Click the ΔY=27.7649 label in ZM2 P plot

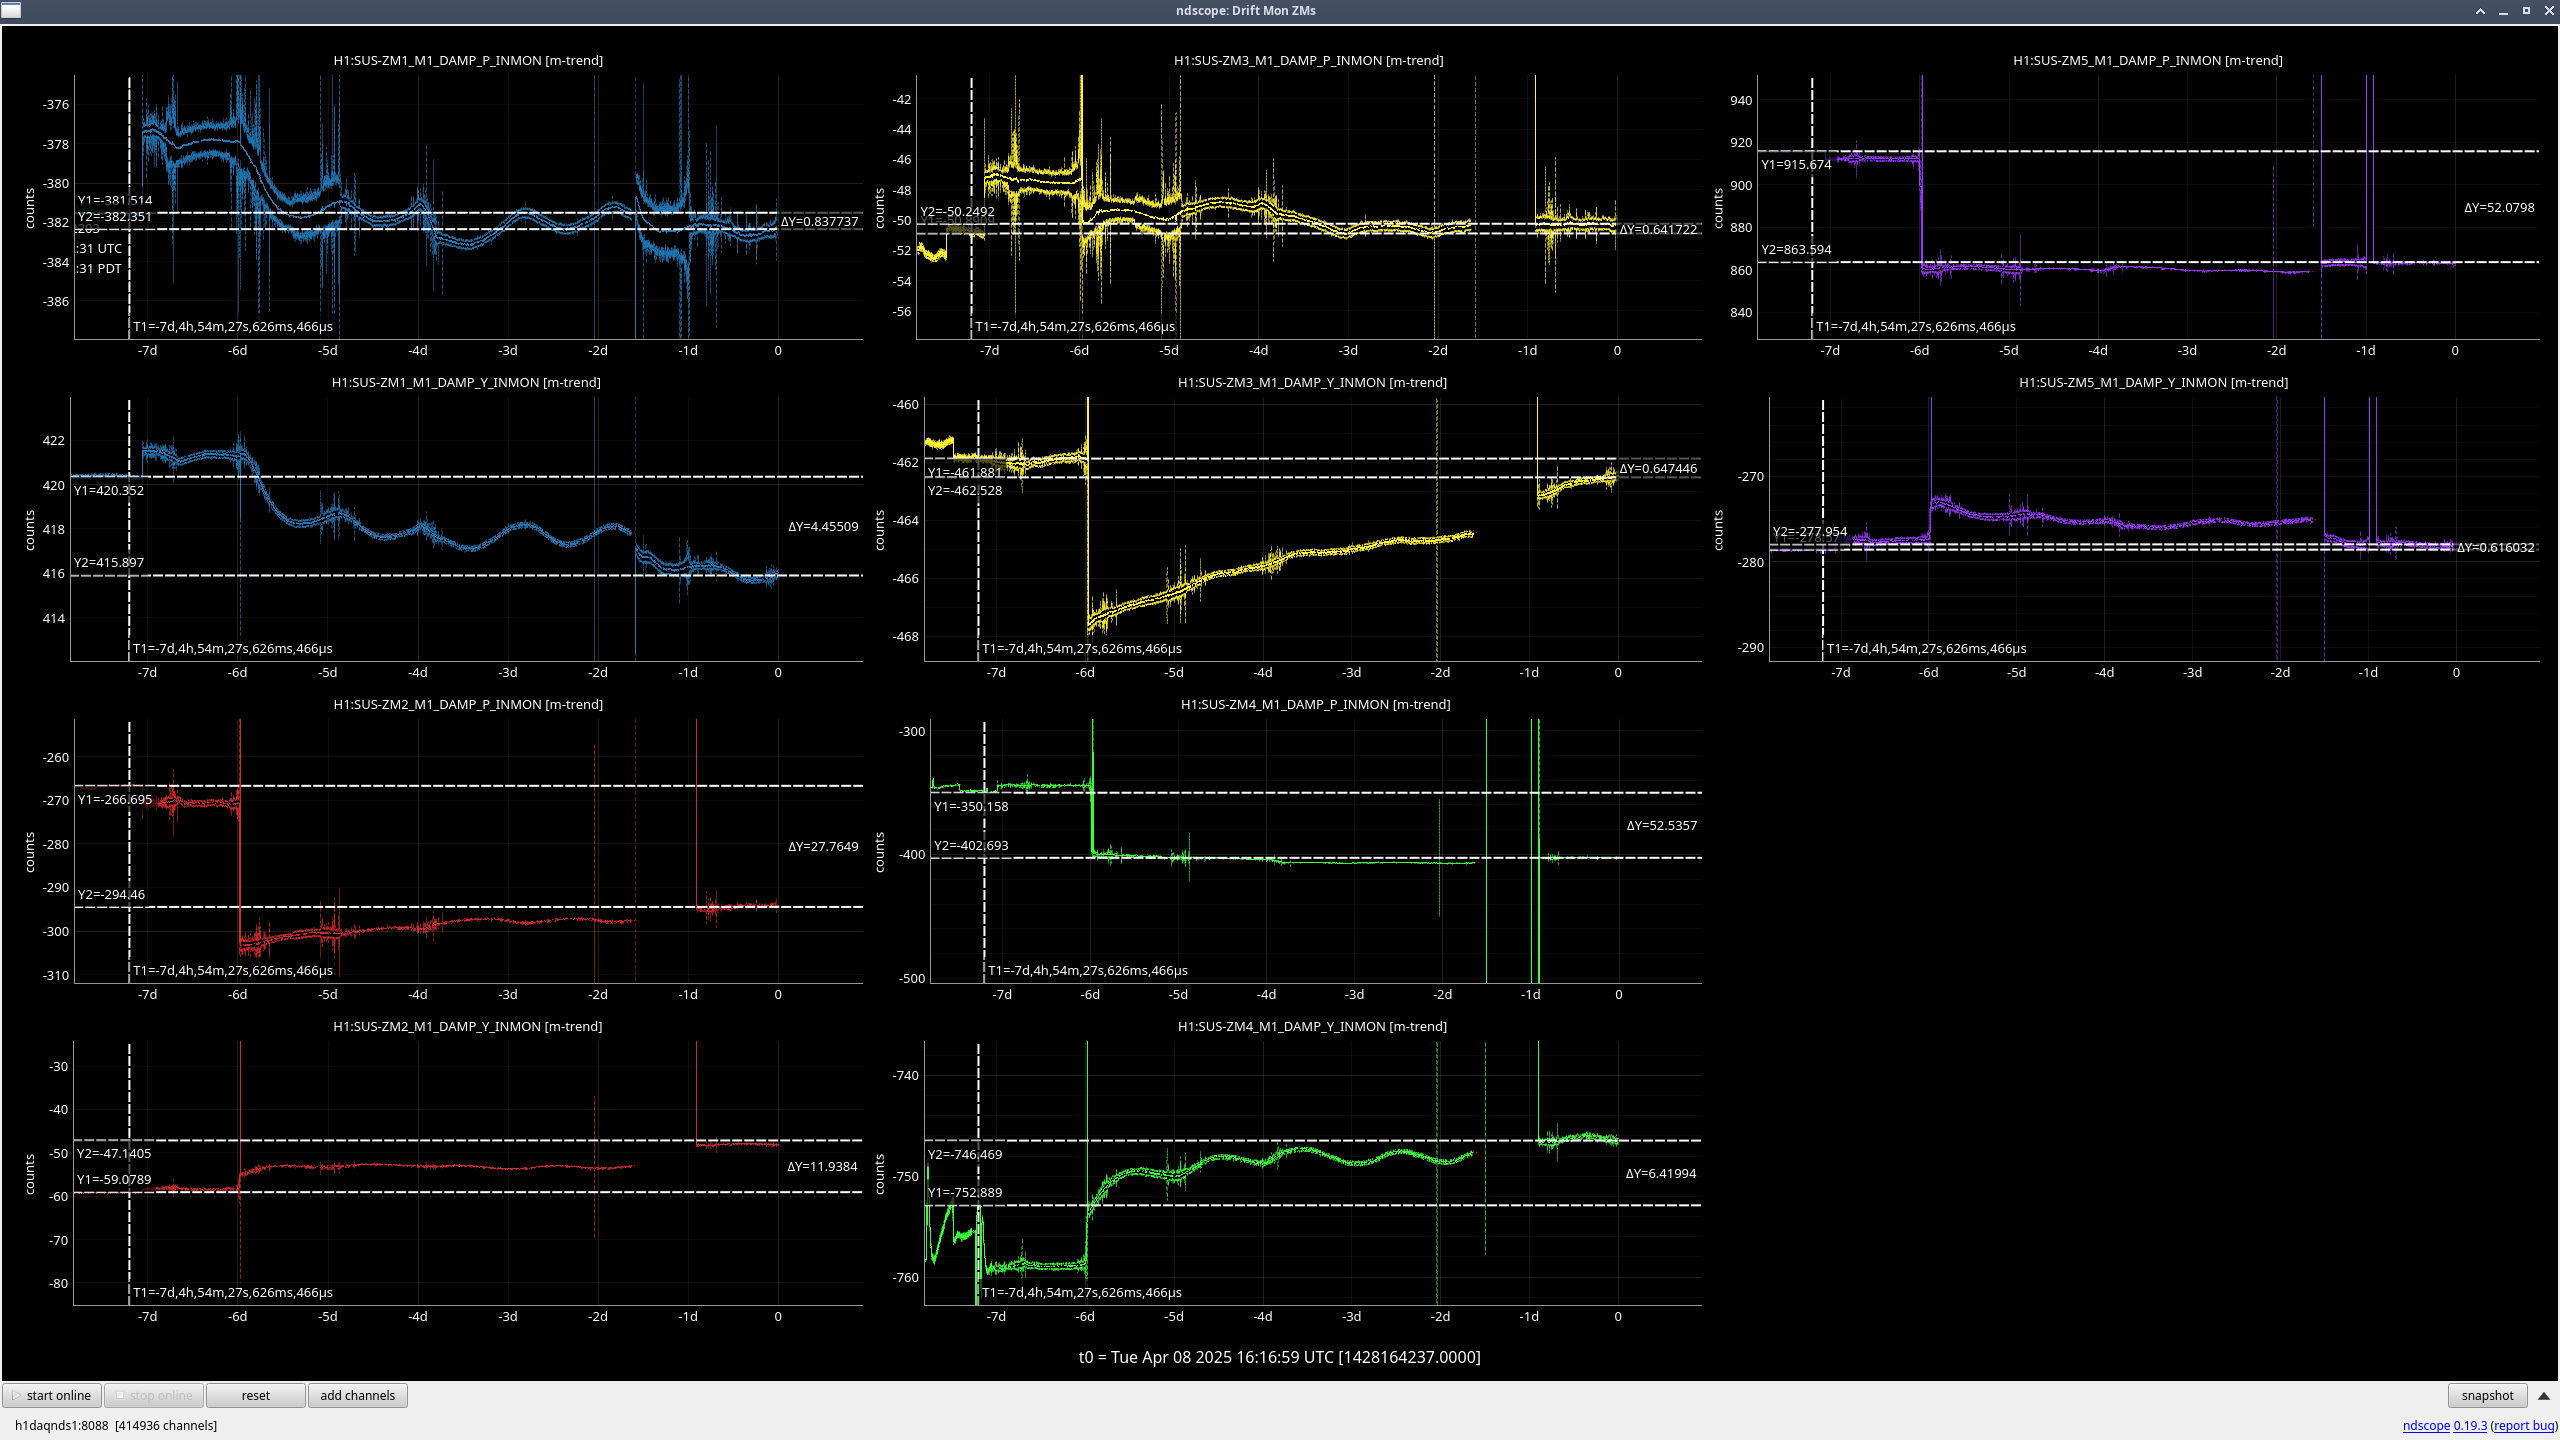pyautogui.click(x=823, y=846)
